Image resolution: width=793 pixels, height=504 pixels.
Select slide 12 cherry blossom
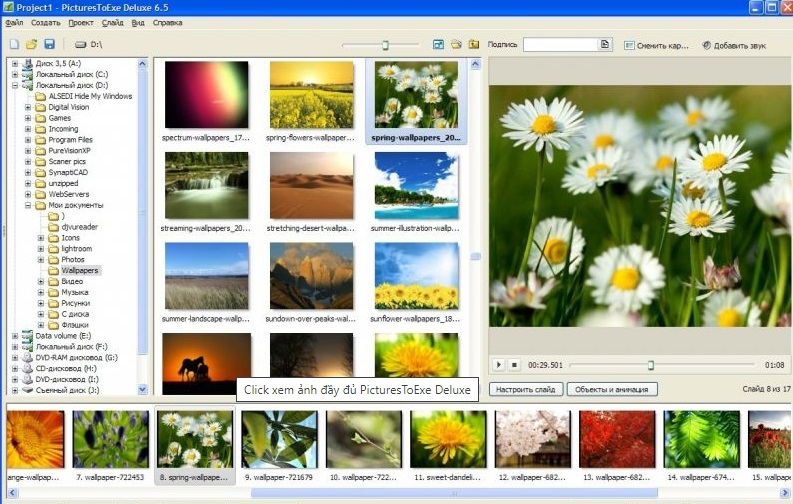[533, 439]
